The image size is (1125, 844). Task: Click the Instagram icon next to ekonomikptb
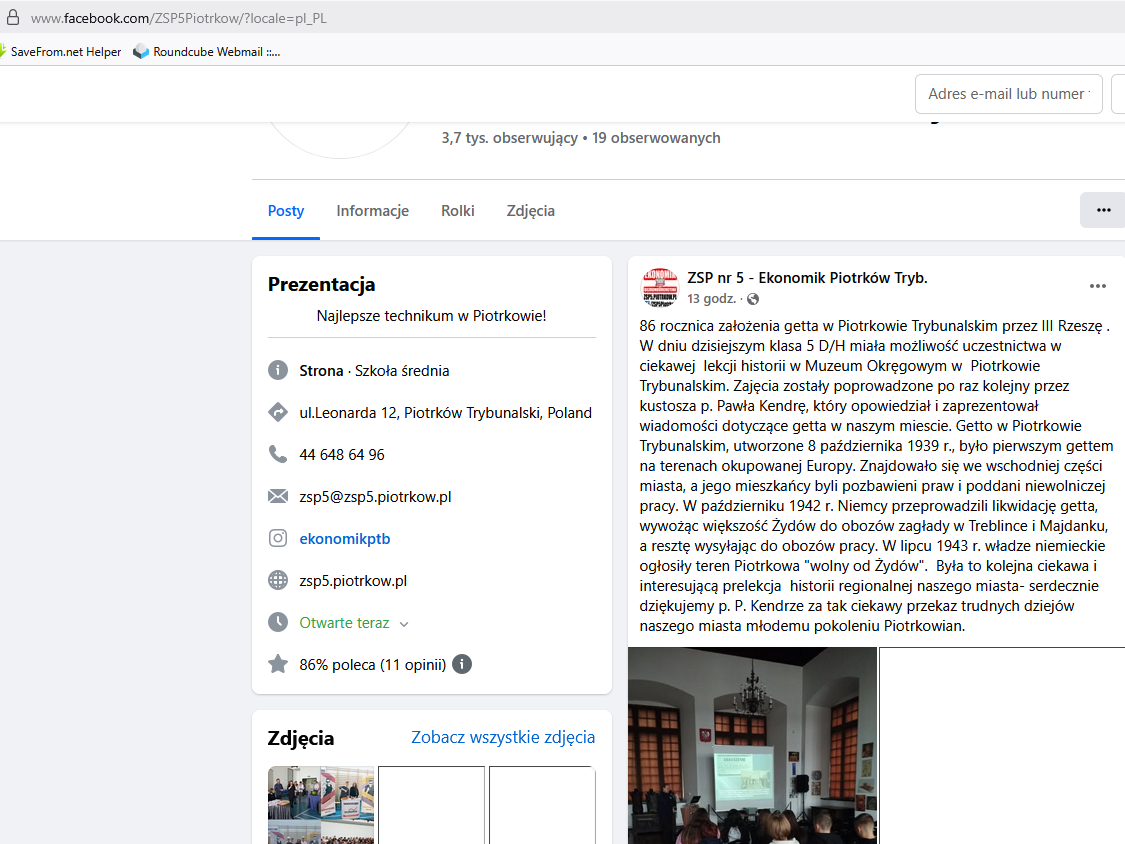[278, 539]
